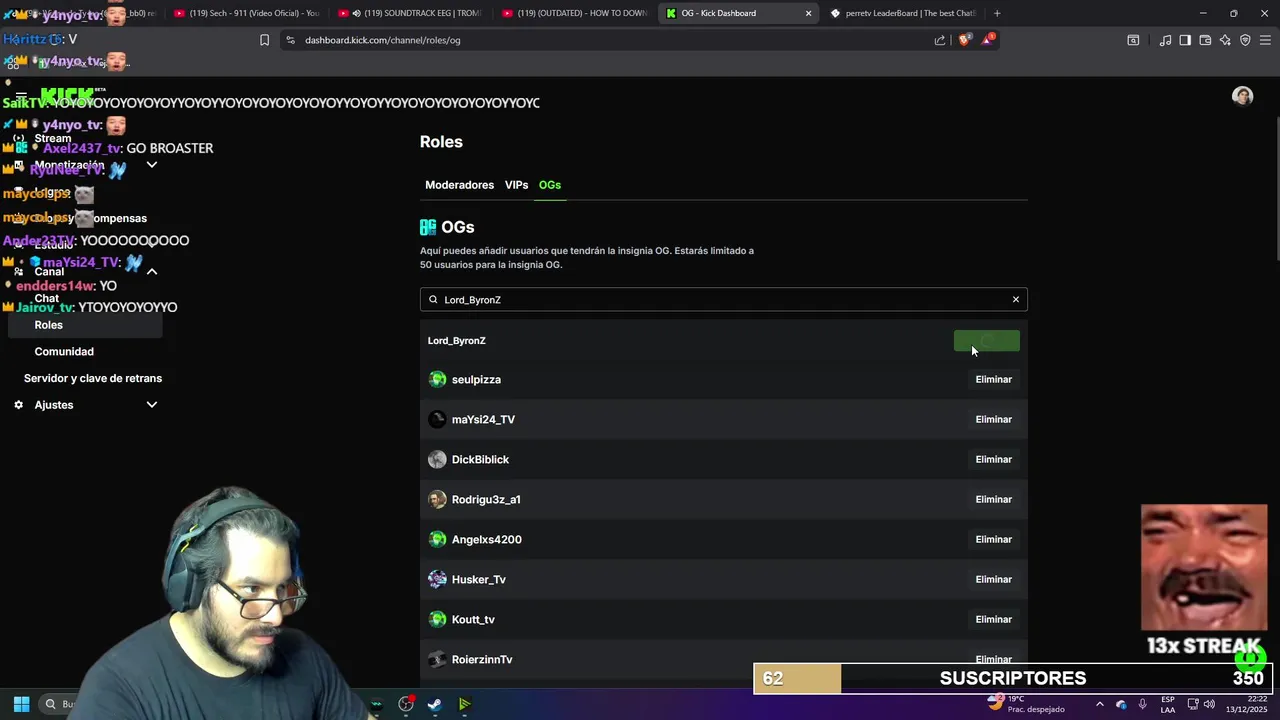Expand the Ajustes section chevron
The image size is (1280, 720).
(152, 405)
